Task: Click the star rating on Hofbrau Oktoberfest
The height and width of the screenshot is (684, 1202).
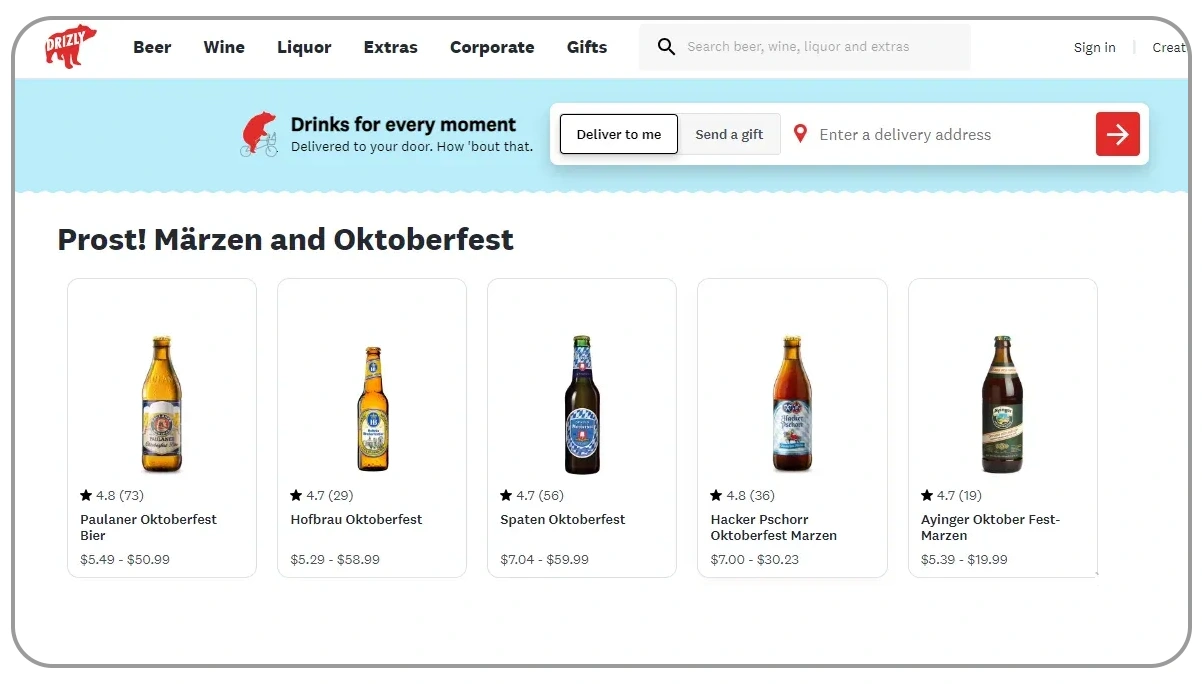Action: [296, 495]
